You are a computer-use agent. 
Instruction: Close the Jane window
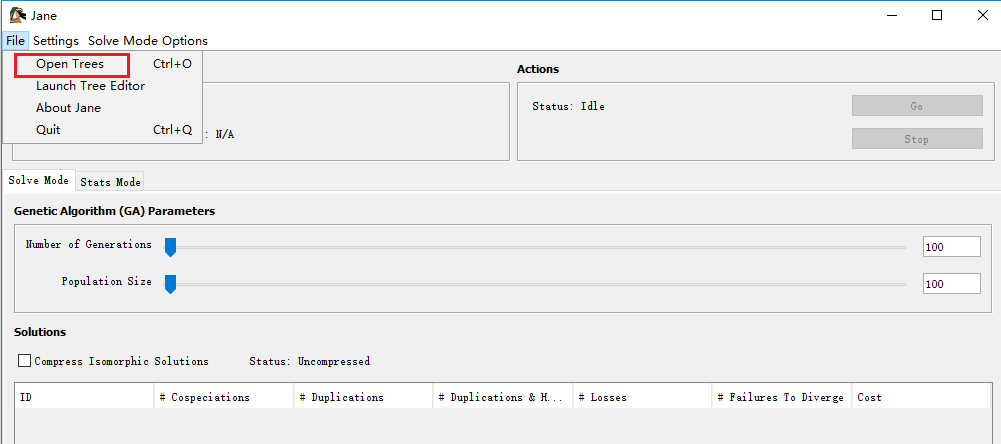click(982, 15)
